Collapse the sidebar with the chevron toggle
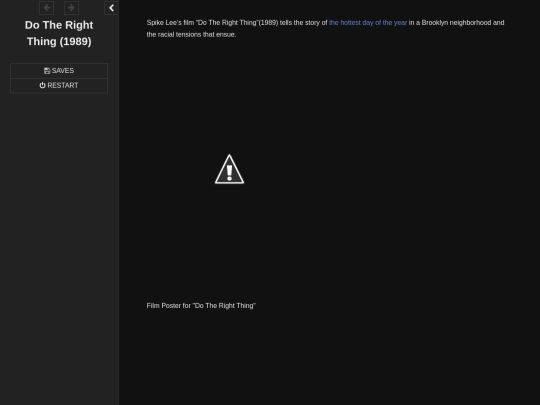The height and width of the screenshot is (405, 540). tap(111, 8)
